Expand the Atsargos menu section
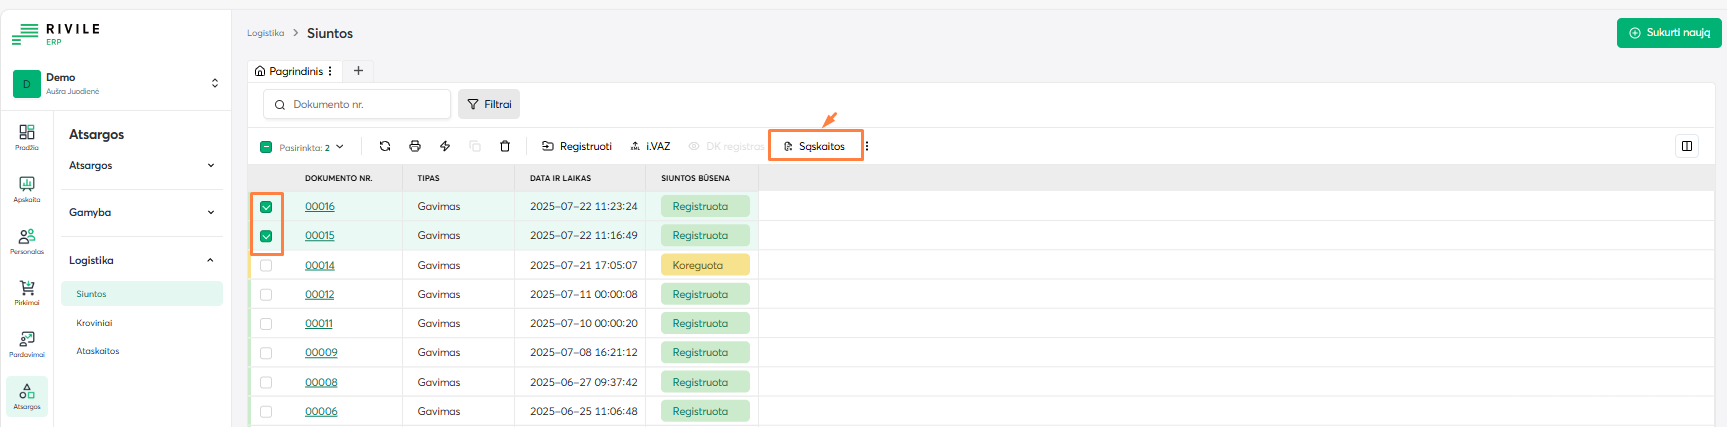 pyautogui.click(x=141, y=166)
